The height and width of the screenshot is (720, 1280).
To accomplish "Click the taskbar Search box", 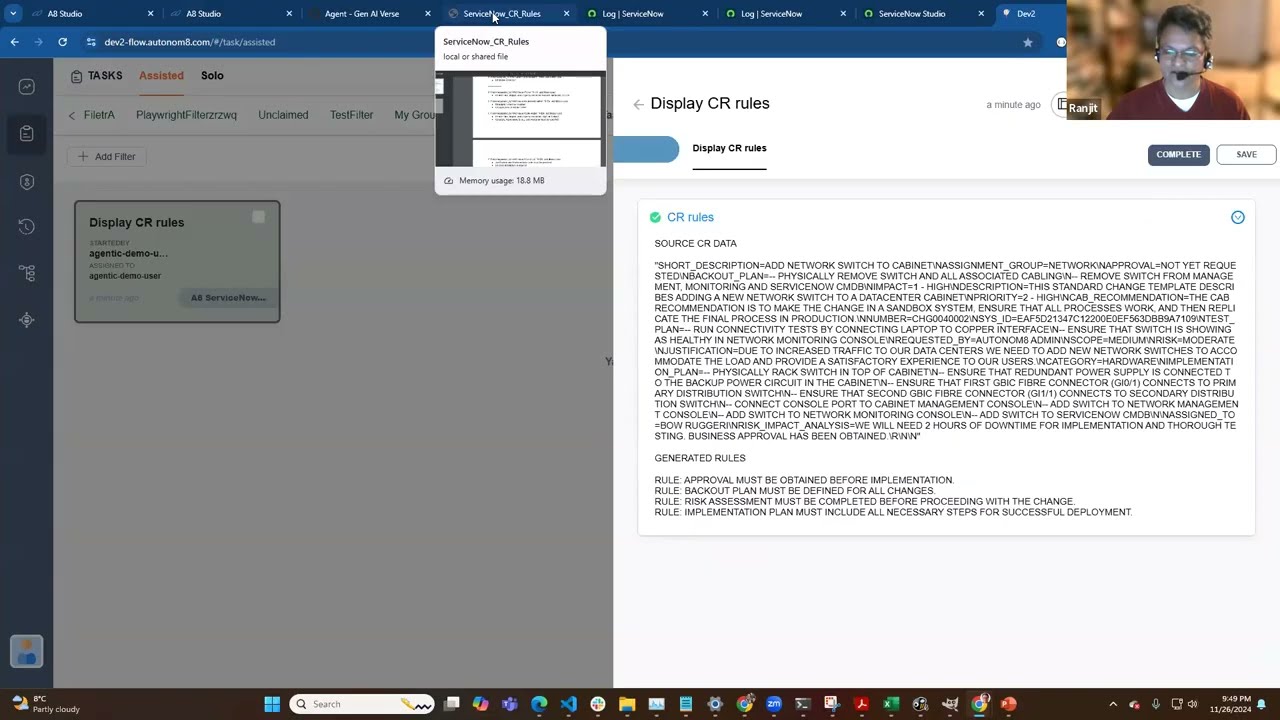I will tap(362, 704).
